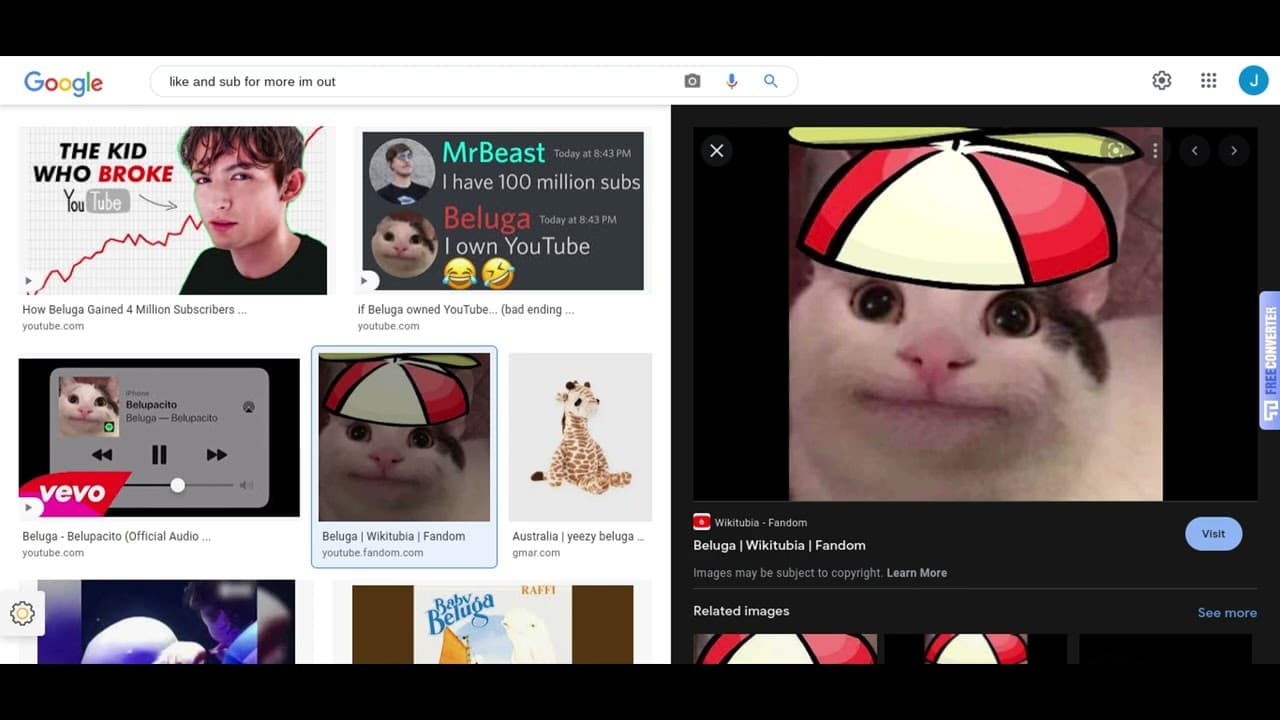This screenshot has height=720, width=1280.
Task: Open "if Beluga owned YouTube" result title
Action: pyautogui.click(x=466, y=310)
